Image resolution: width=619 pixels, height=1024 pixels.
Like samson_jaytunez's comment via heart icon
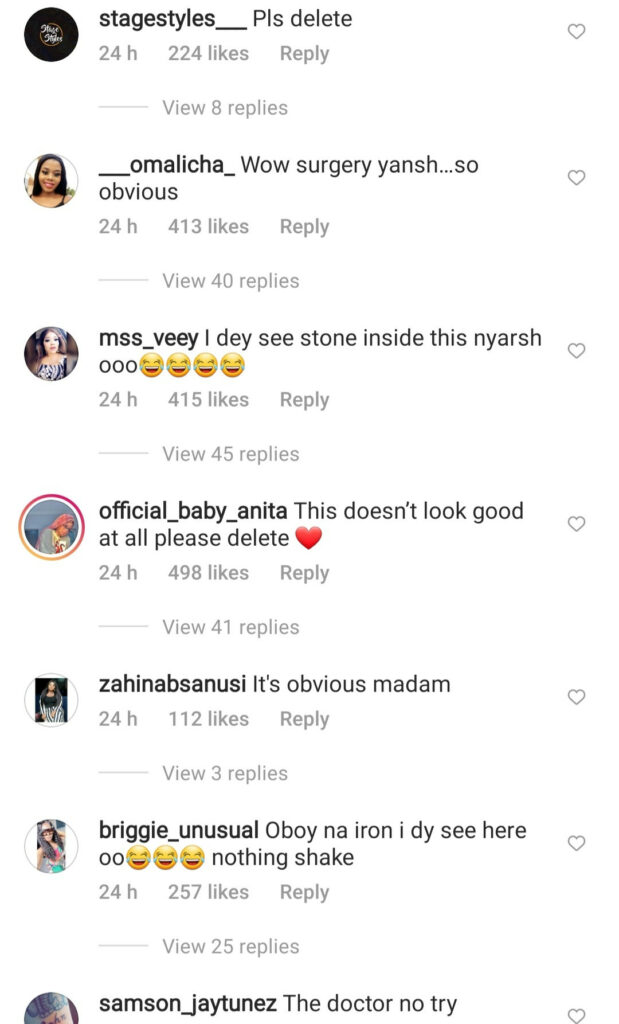[x=576, y=1016]
